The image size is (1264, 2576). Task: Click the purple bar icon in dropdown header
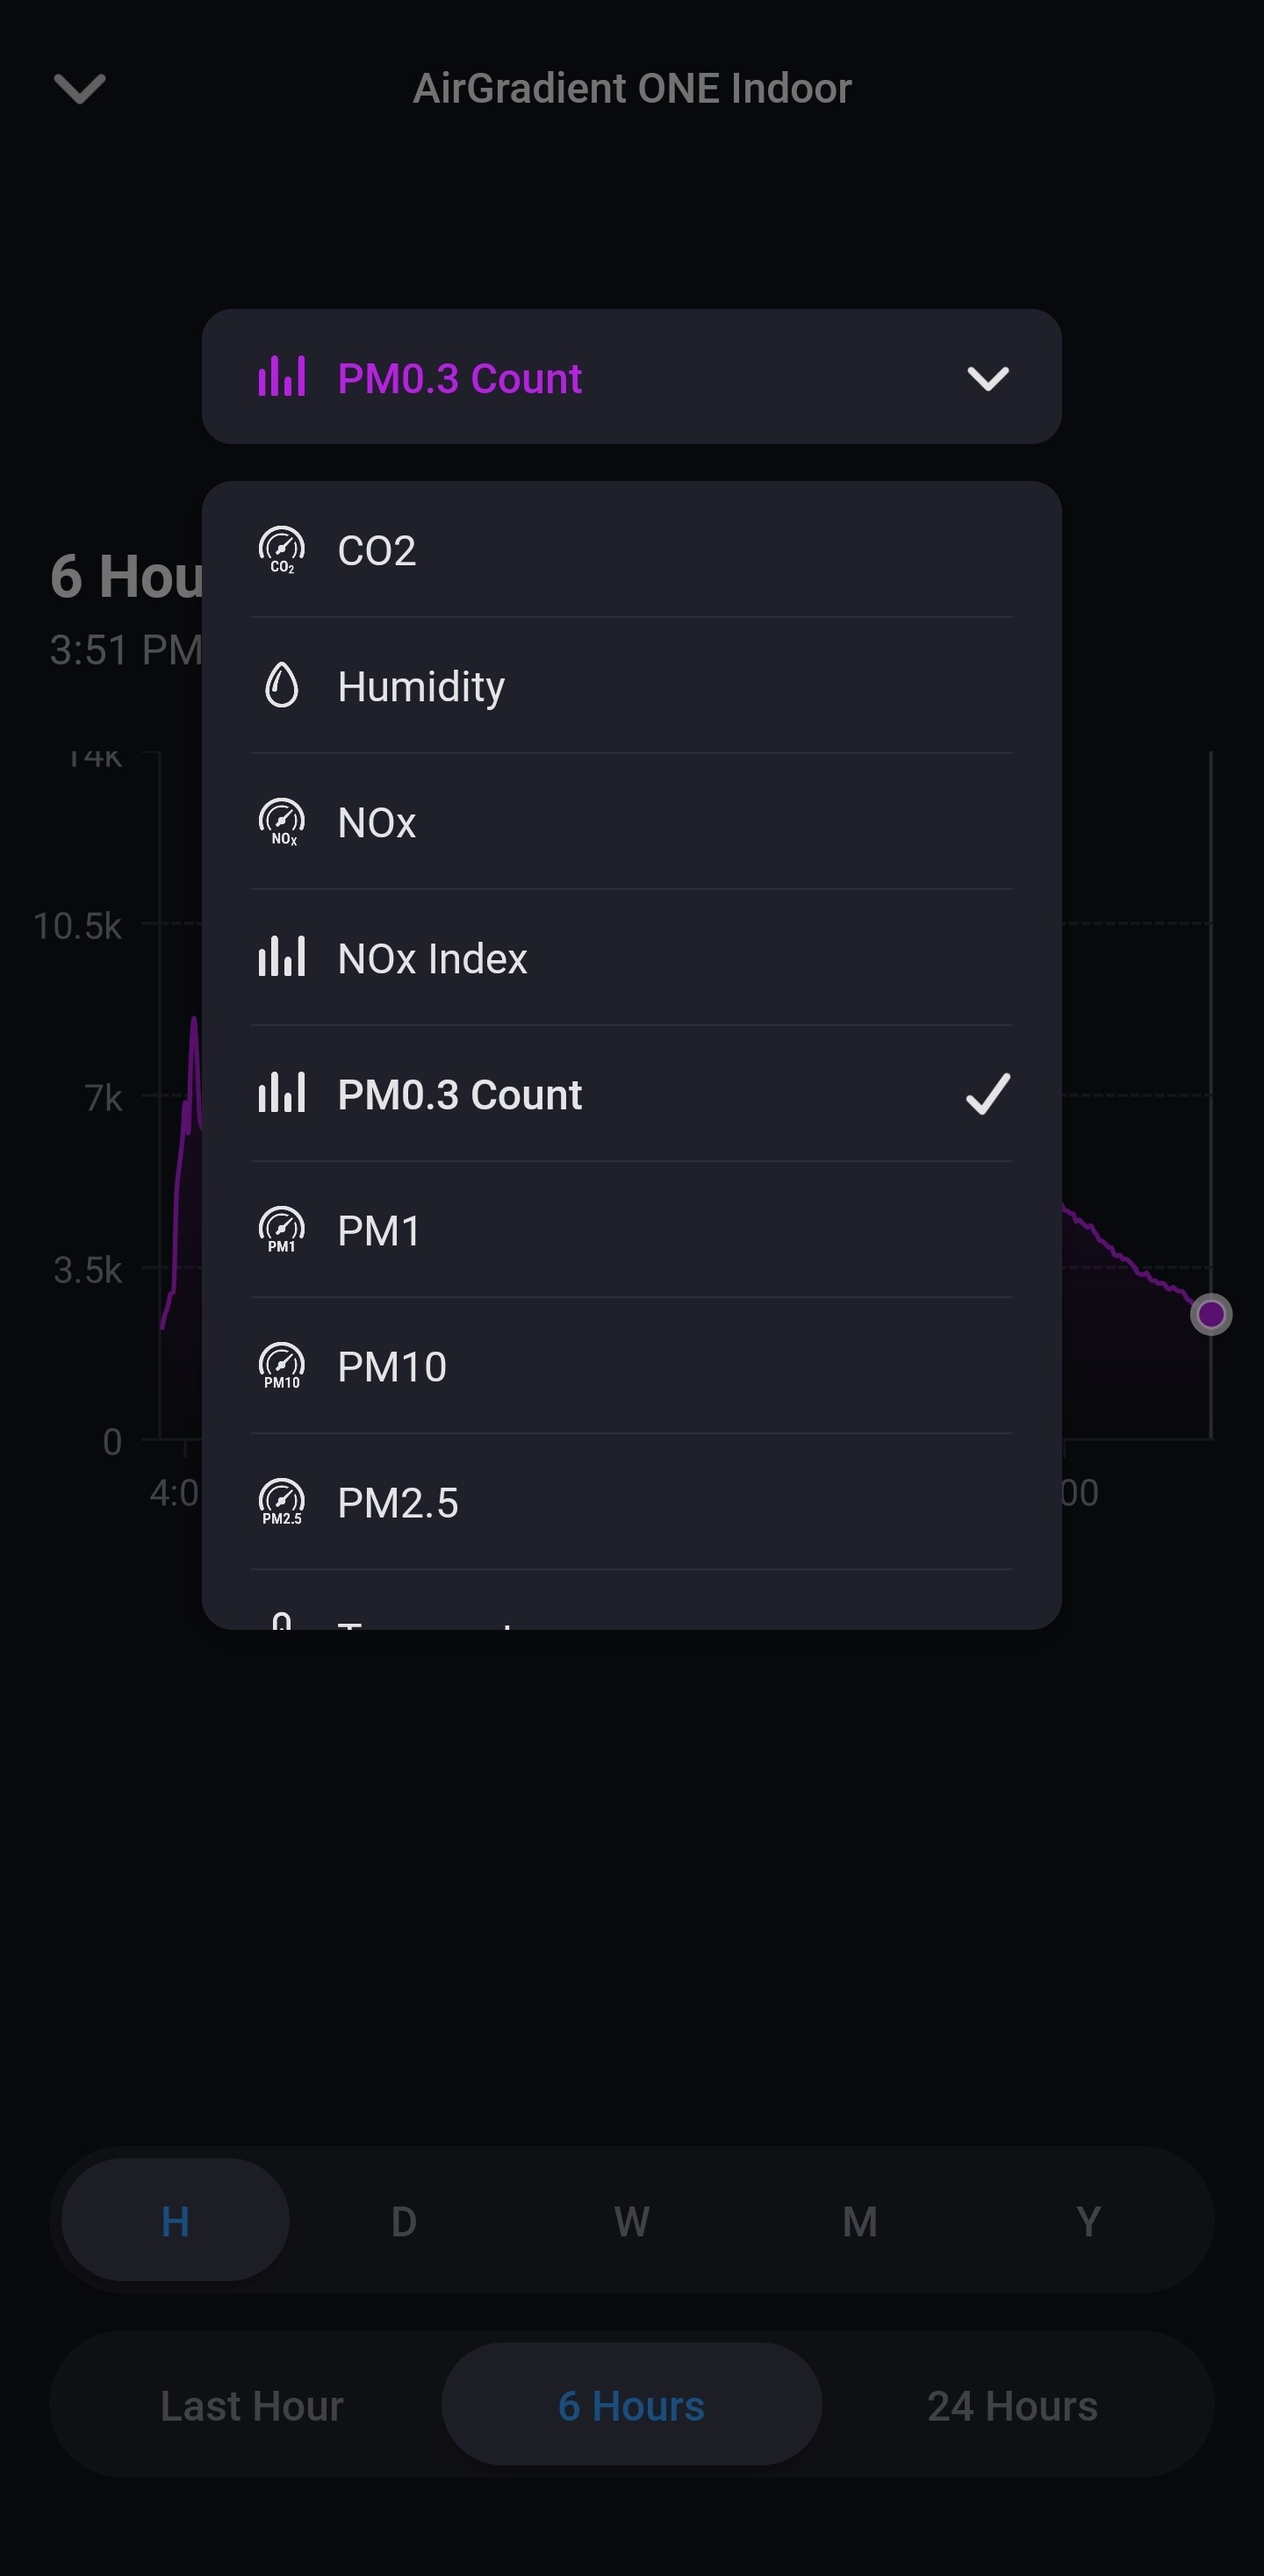[x=282, y=378]
